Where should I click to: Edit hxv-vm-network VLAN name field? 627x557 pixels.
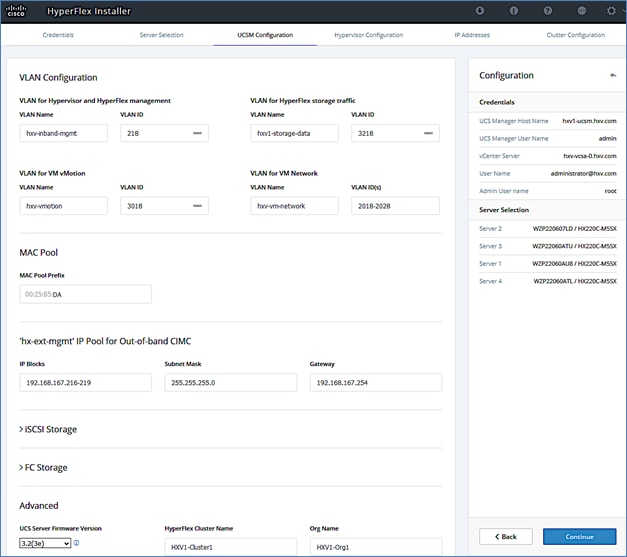click(x=294, y=206)
